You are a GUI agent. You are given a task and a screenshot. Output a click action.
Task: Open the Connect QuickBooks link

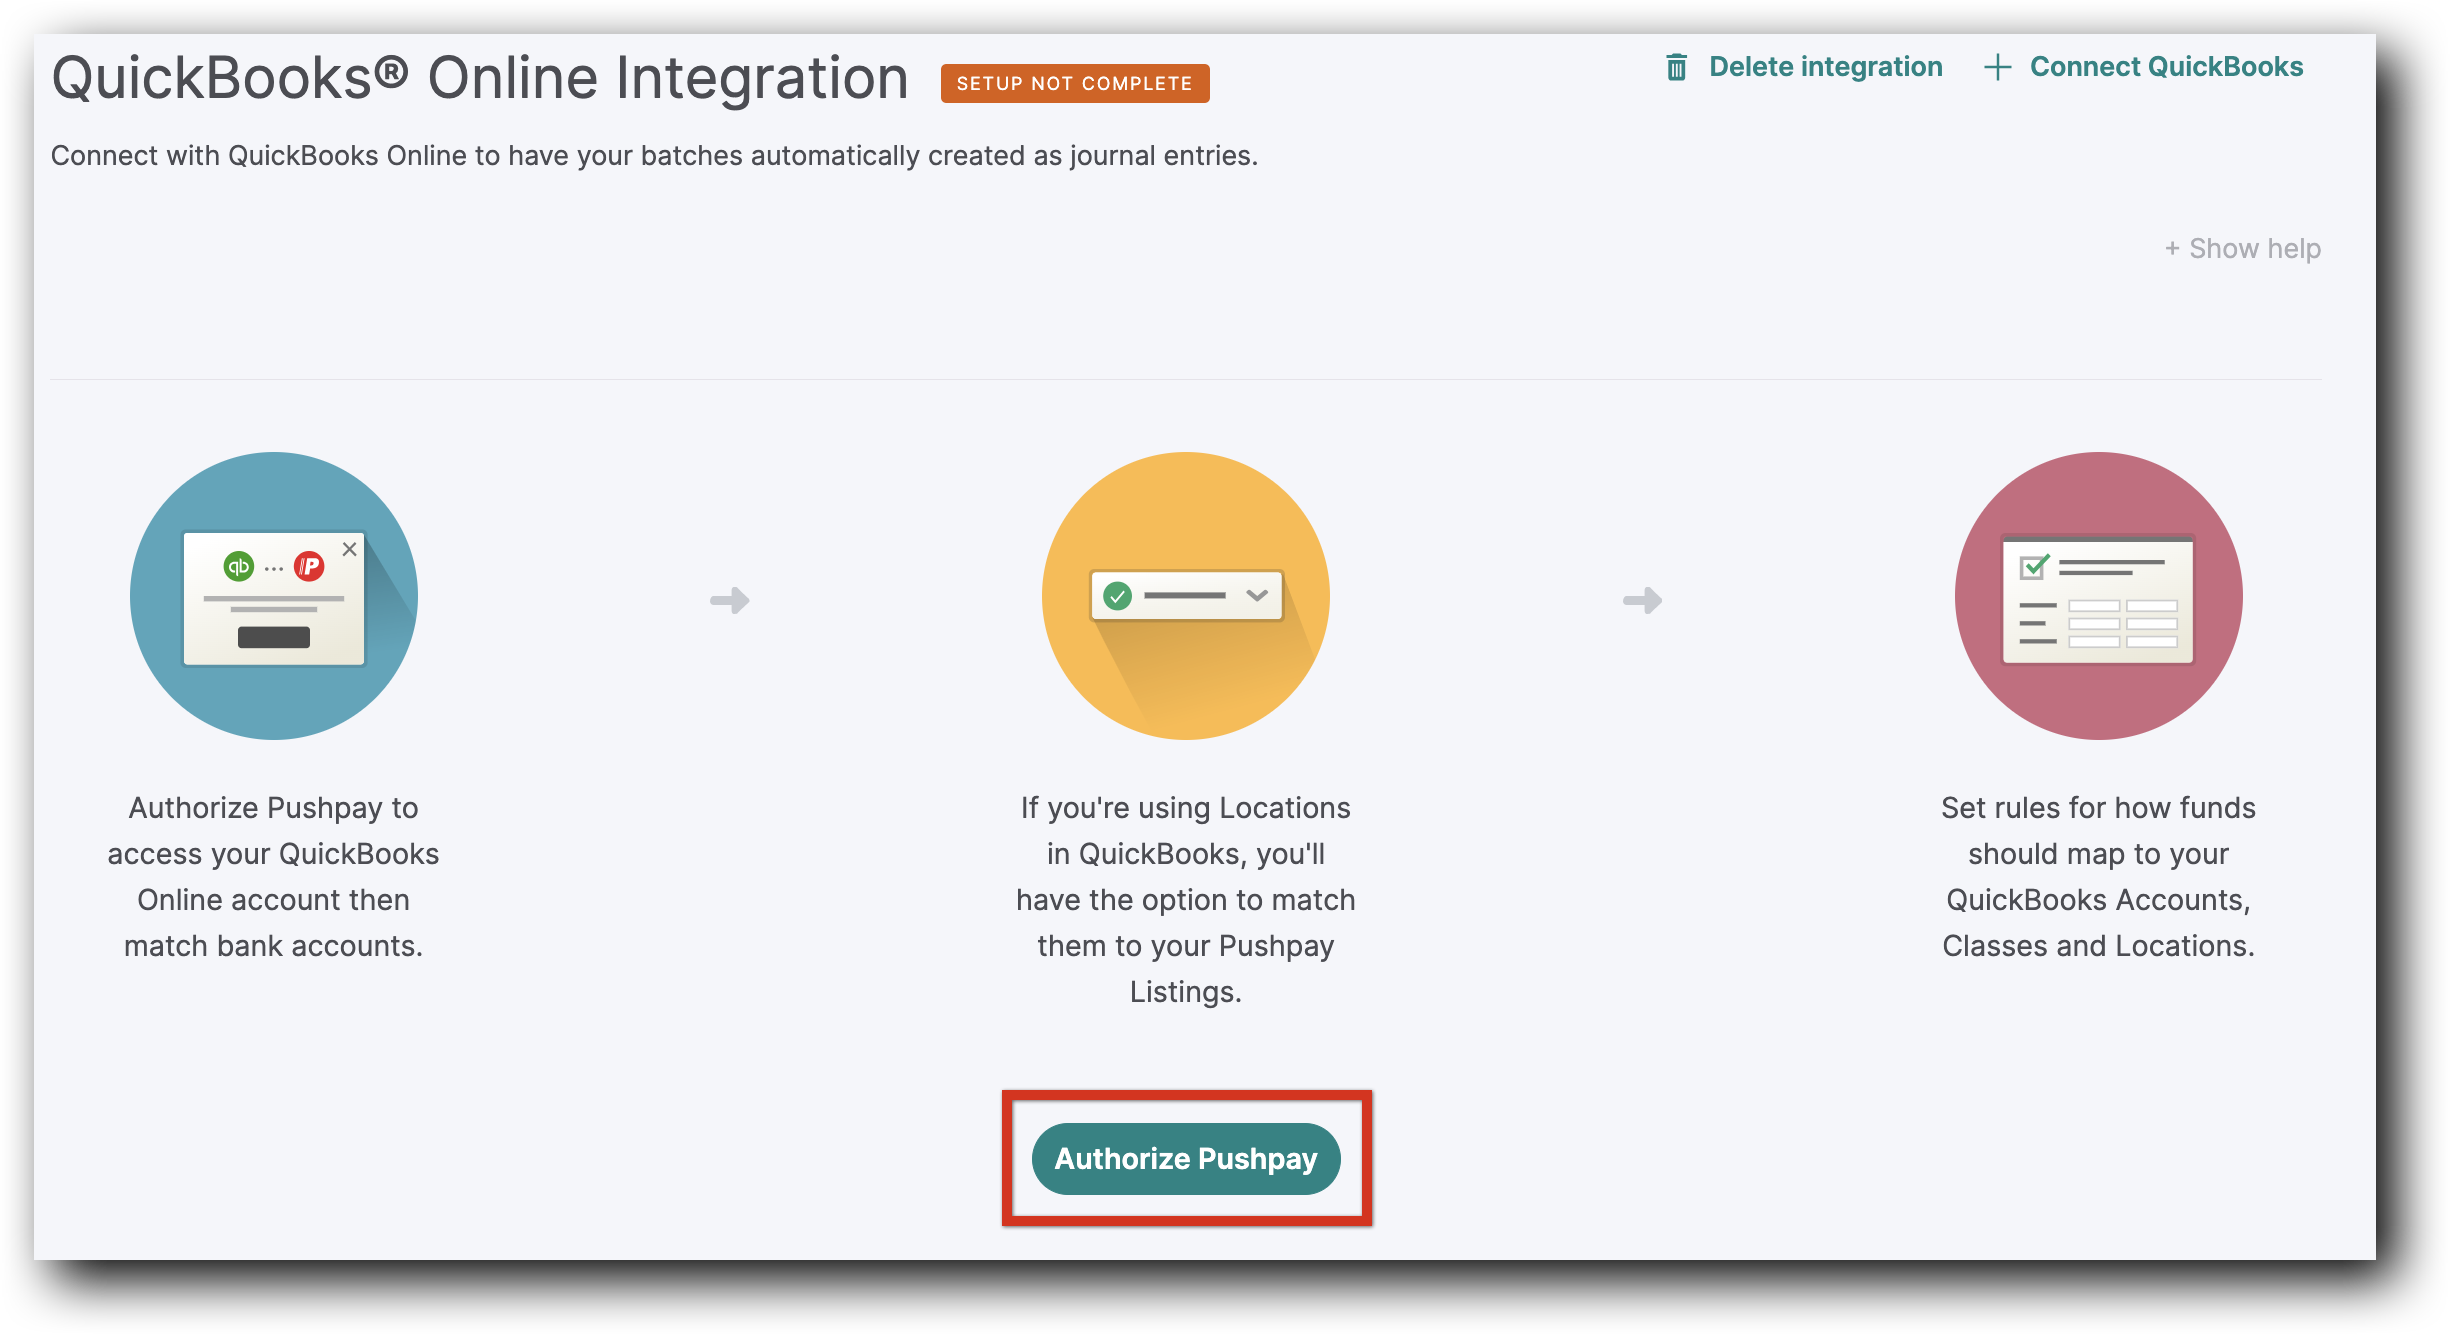click(2166, 67)
